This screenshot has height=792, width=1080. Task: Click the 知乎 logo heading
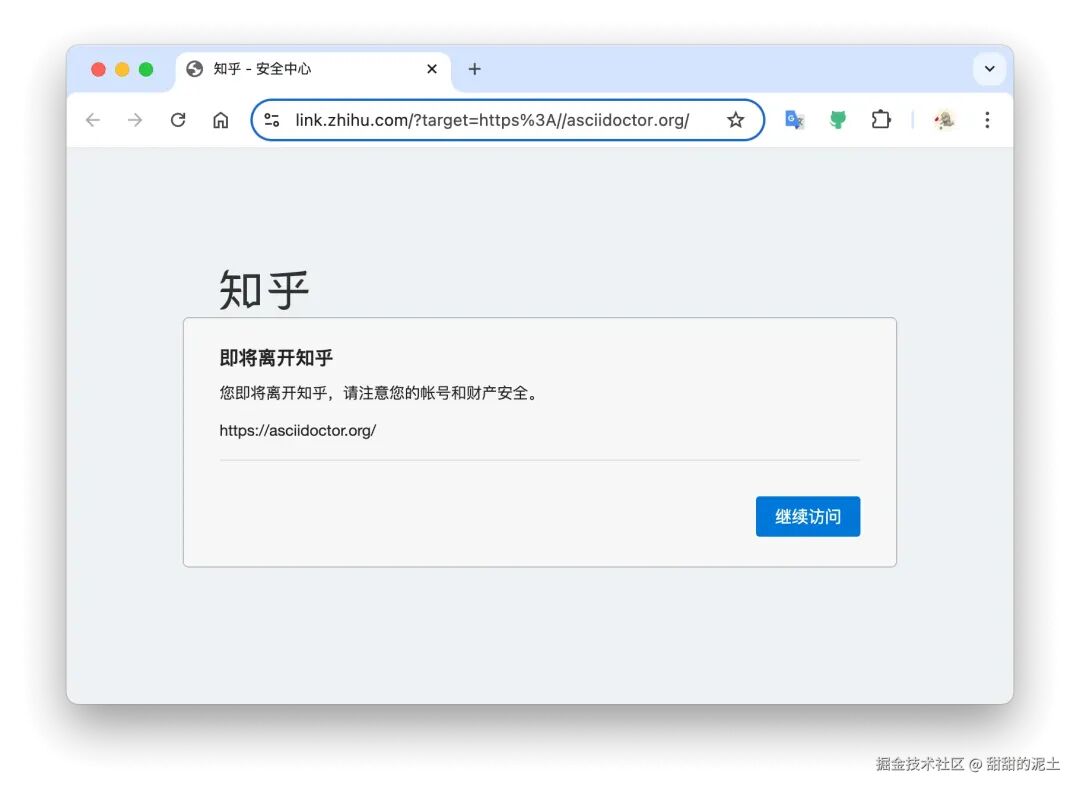click(x=264, y=290)
